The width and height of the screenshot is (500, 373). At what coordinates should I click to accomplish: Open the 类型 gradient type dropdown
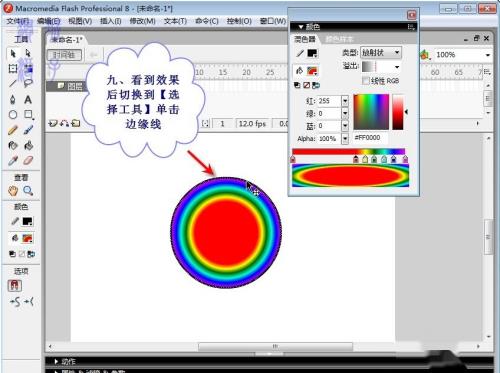(381, 53)
